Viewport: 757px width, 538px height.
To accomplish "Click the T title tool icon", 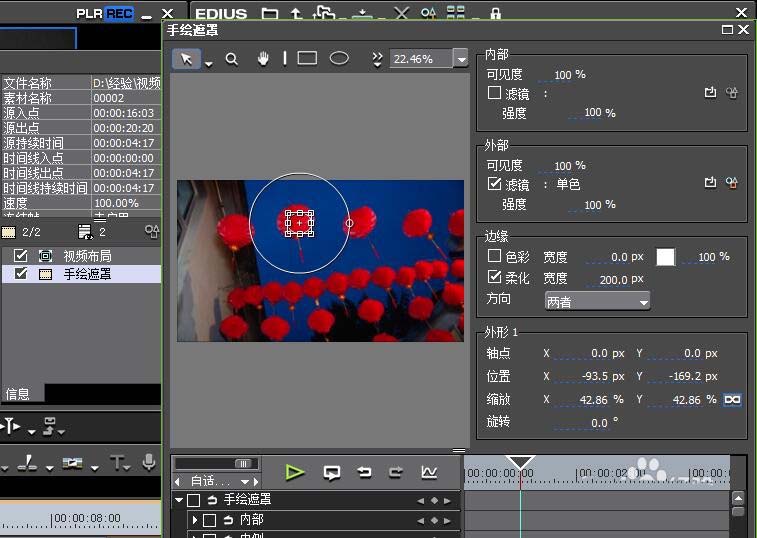I will (x=117, y=463).
